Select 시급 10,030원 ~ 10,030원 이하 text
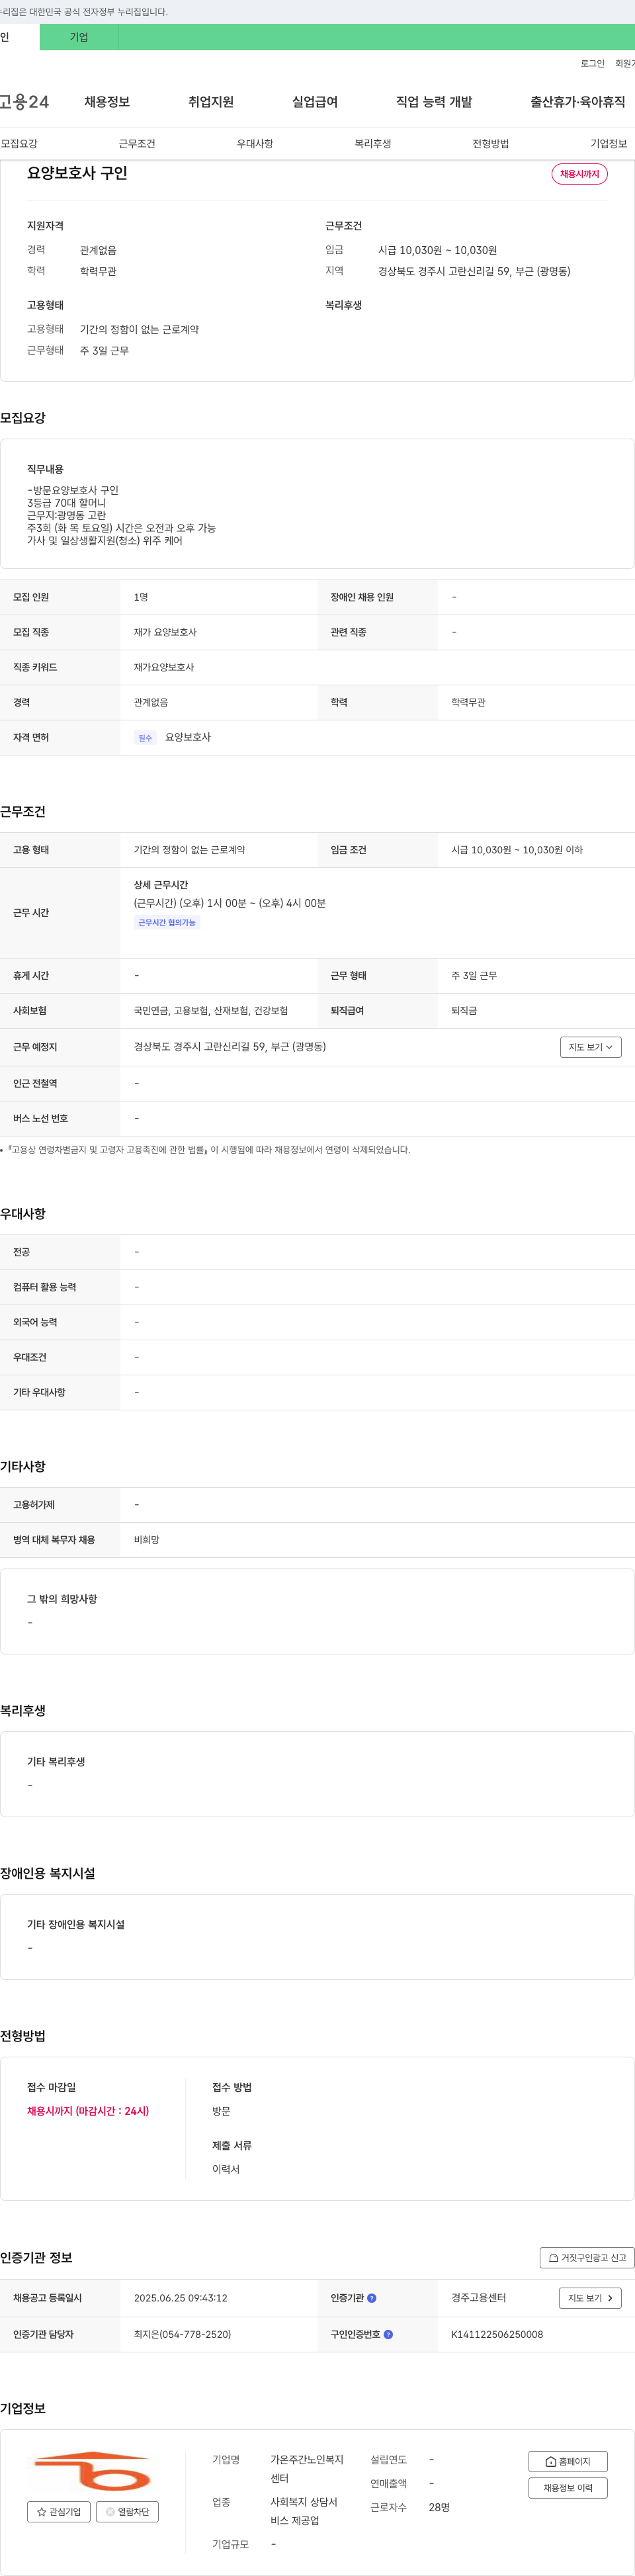 [517, 850]
